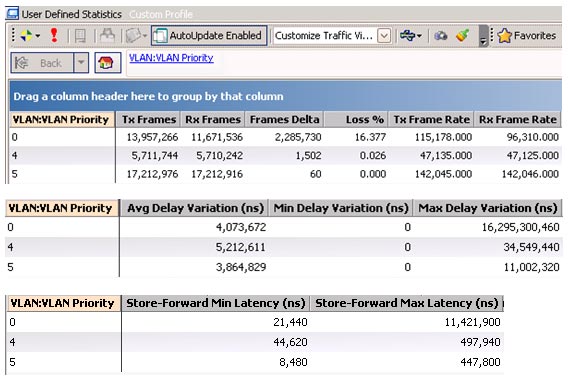The height and width of the screenshot is (381, 568).
Task: Click the User Defined Statistics window icon
Action: click(12, 14)
